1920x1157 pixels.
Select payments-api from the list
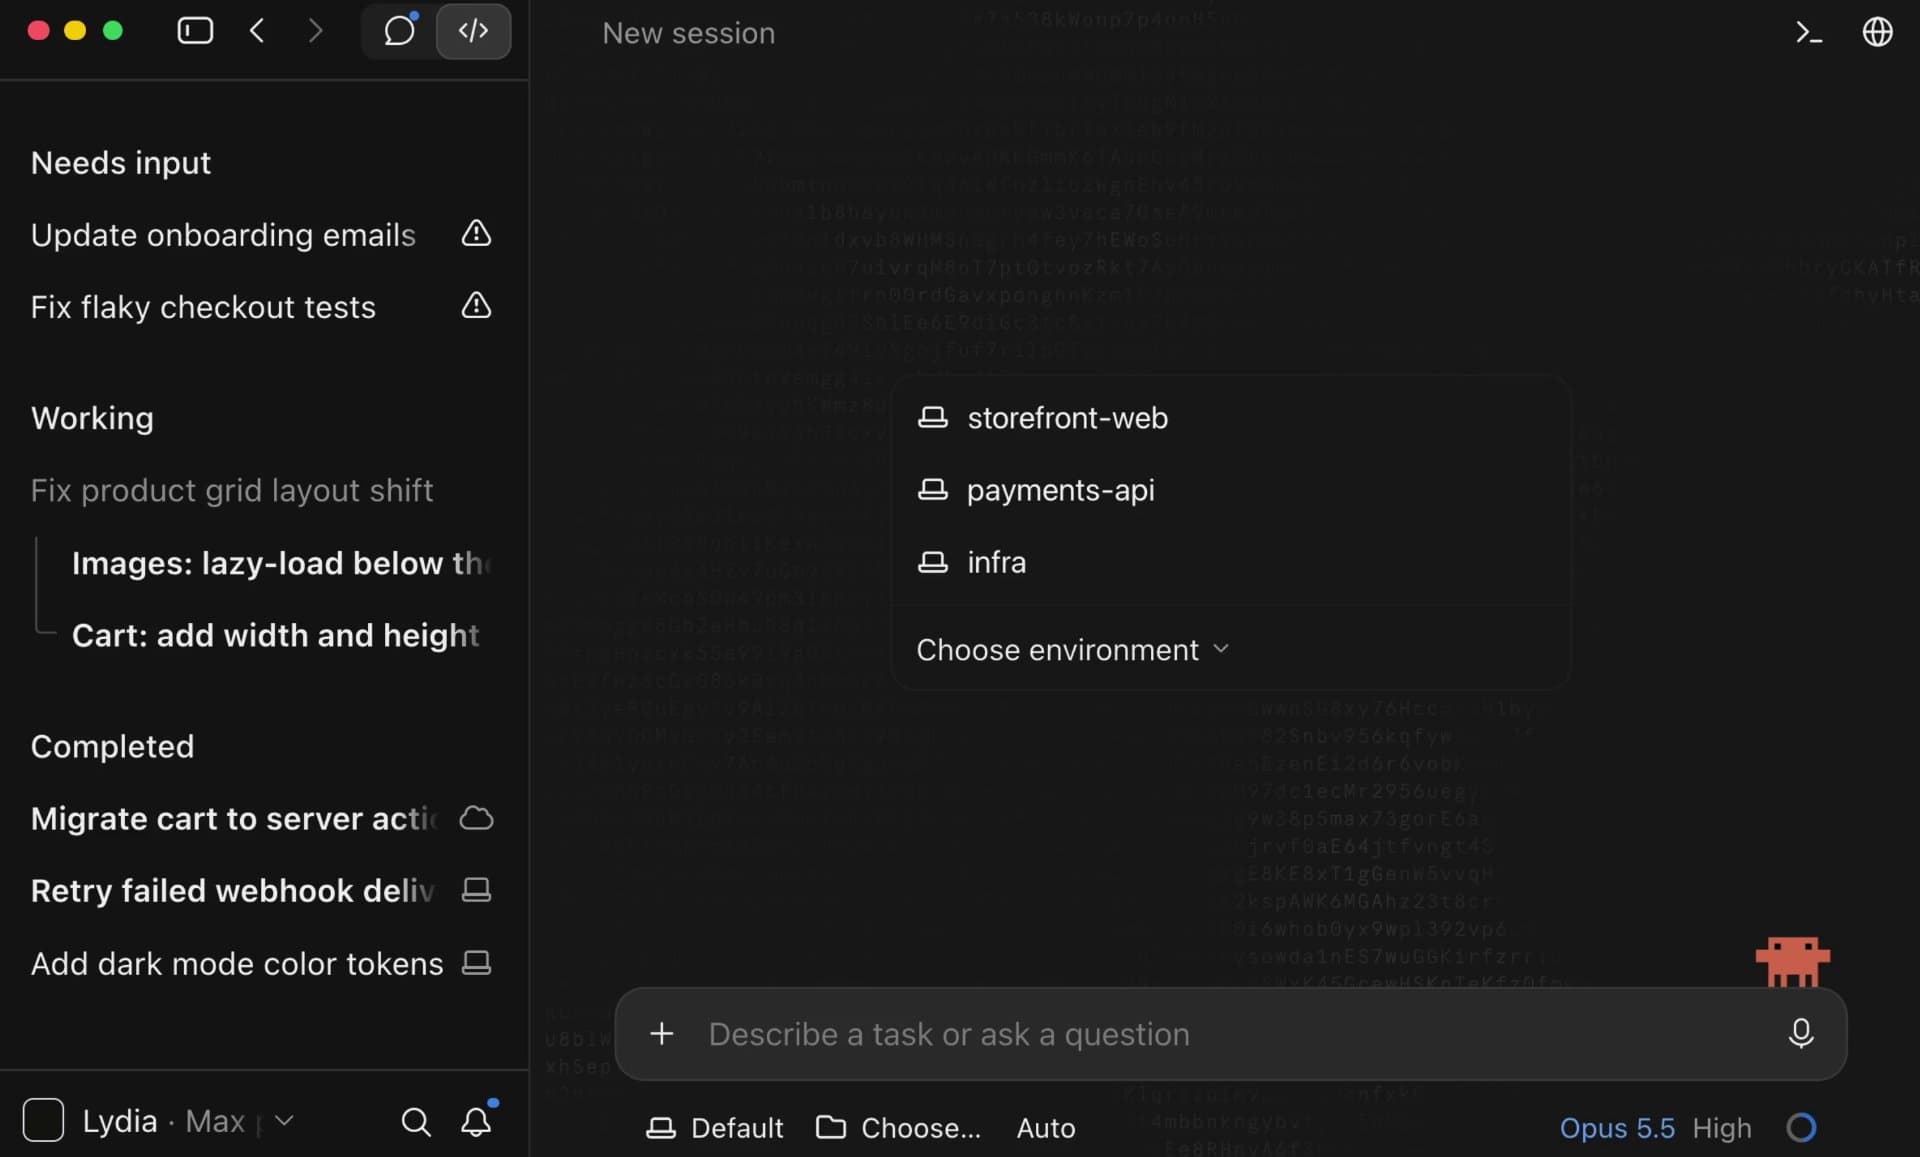tap(1230, 490)
